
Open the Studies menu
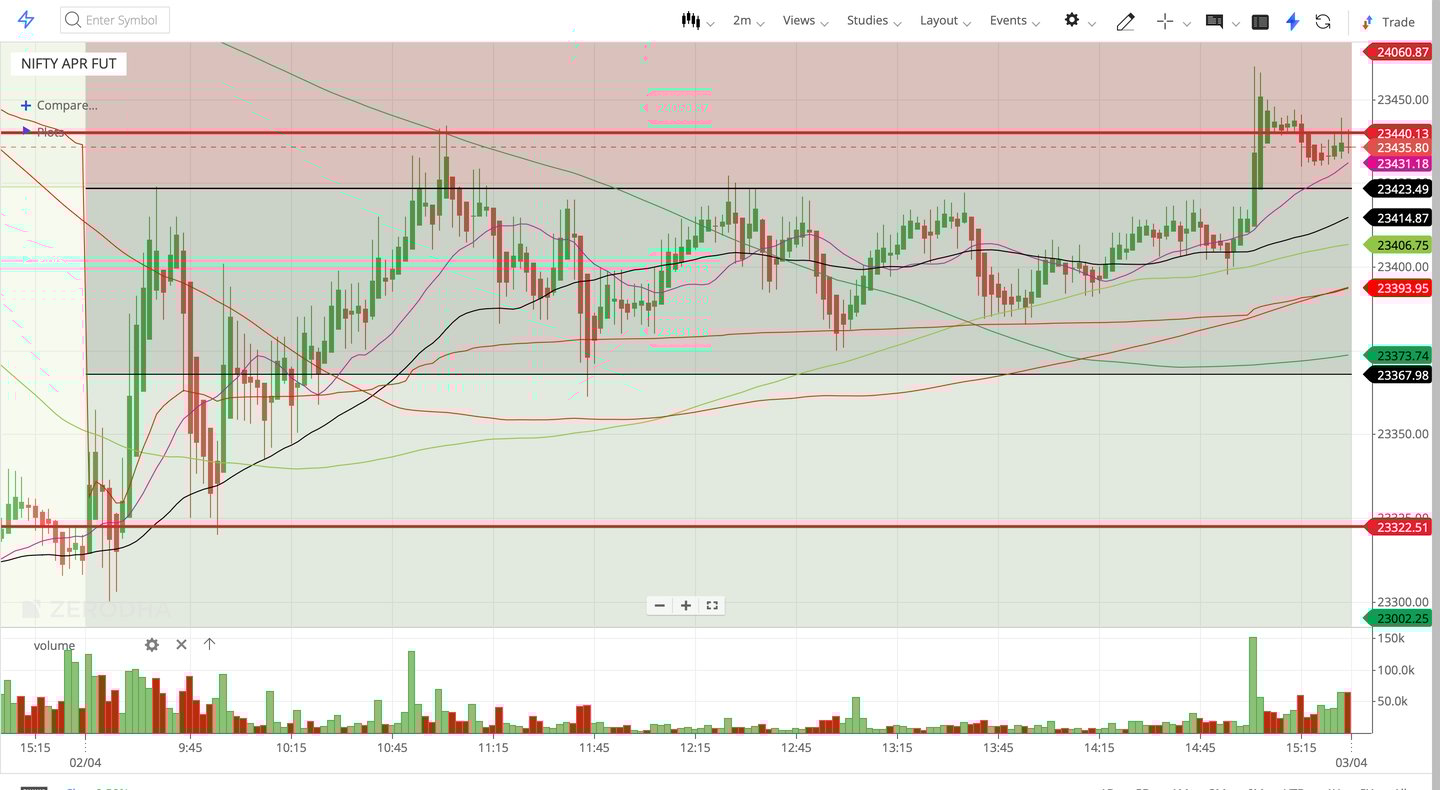point(874,20)
